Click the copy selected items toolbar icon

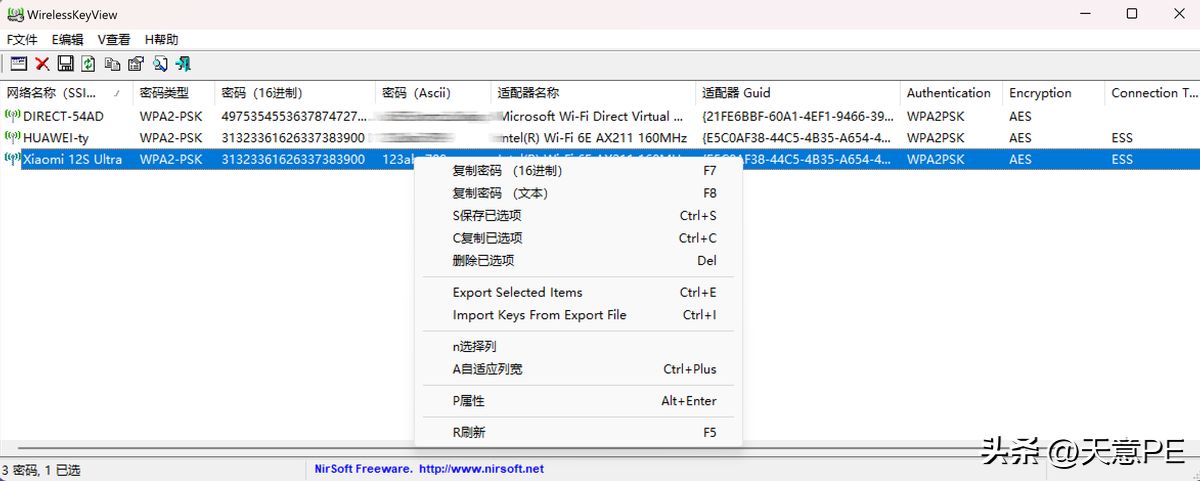point(112,64)
